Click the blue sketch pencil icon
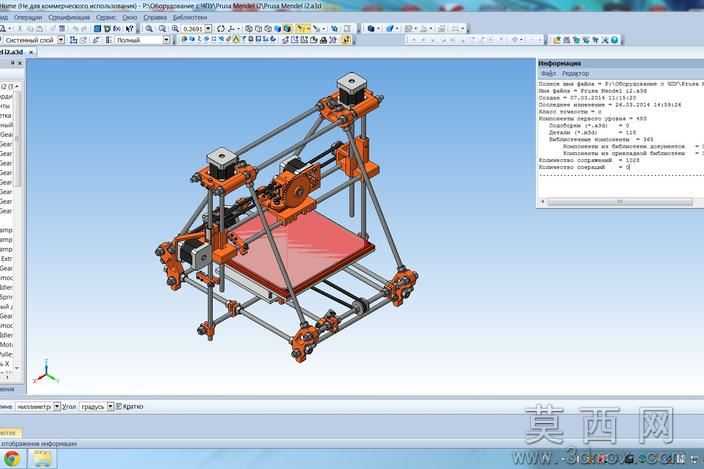The width and height of the screenshot is (704, 469). tap(389, 29)
